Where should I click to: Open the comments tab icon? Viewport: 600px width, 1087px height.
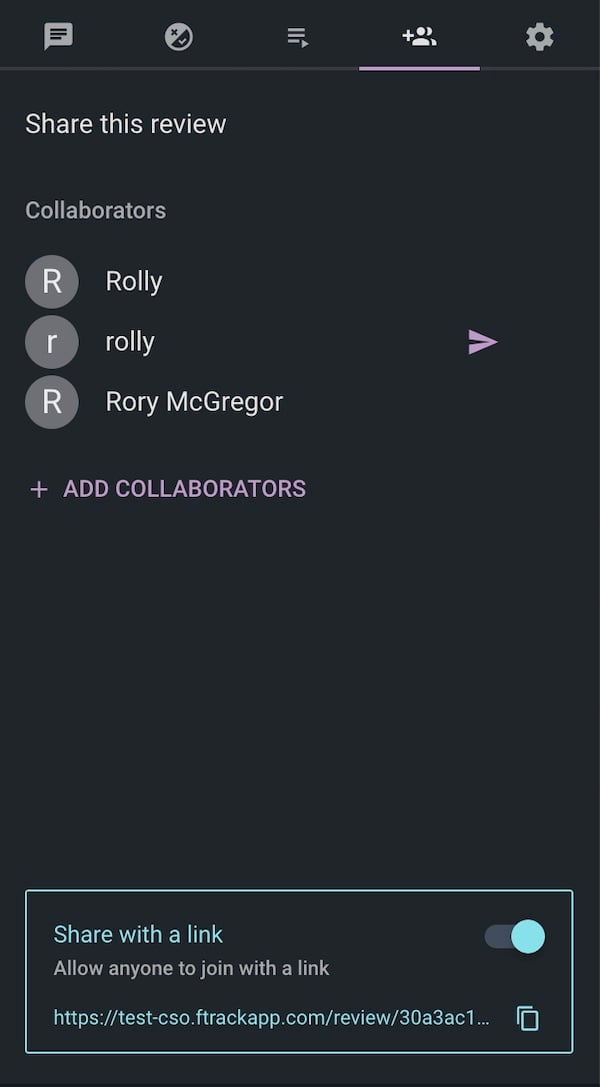click(x=59, y=37)
